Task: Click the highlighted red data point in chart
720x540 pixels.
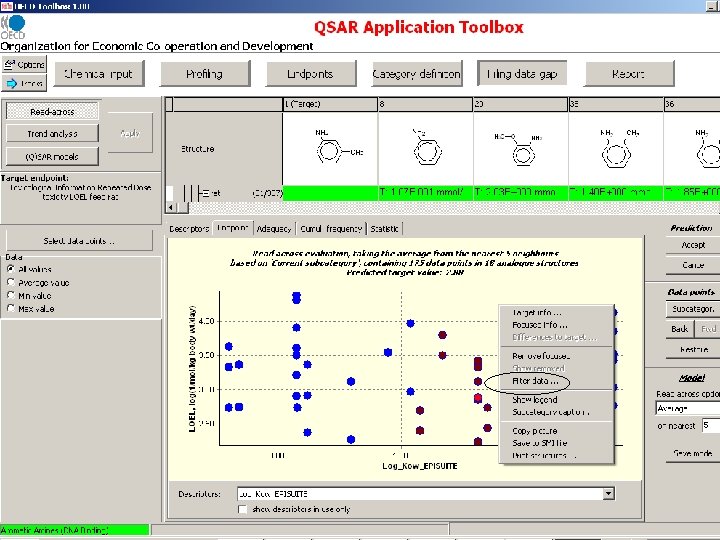Action: click(x=478, y=398)
